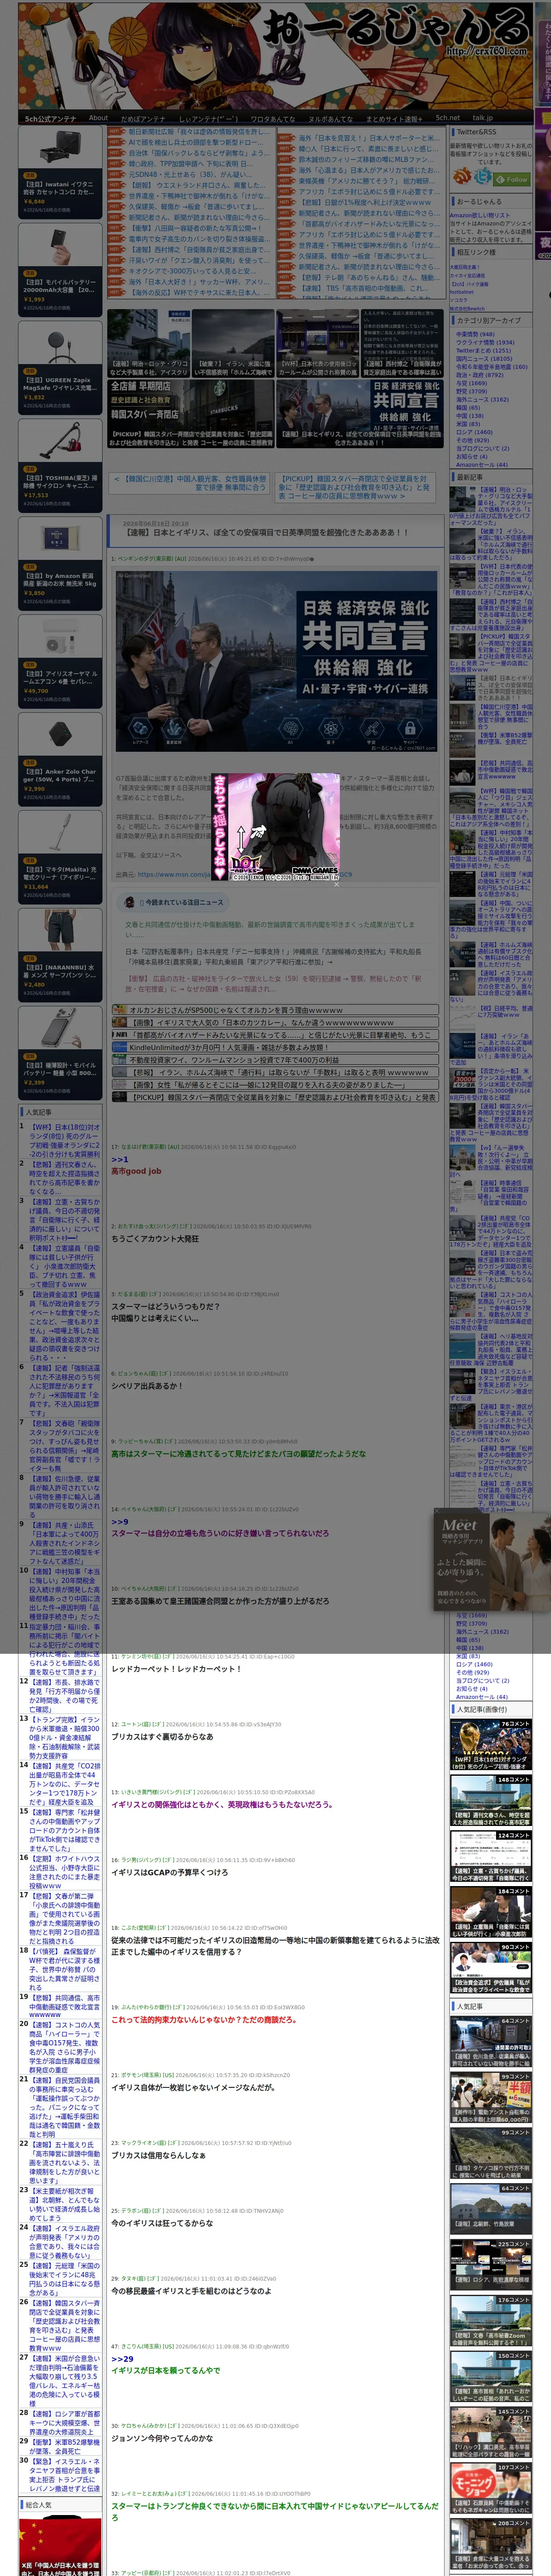The height and width of the screenshot is (2576, 551).
Task: Click the article title 日本とイギリス、ほぼ全ての安保項目
Action: (x=265, y=533)
